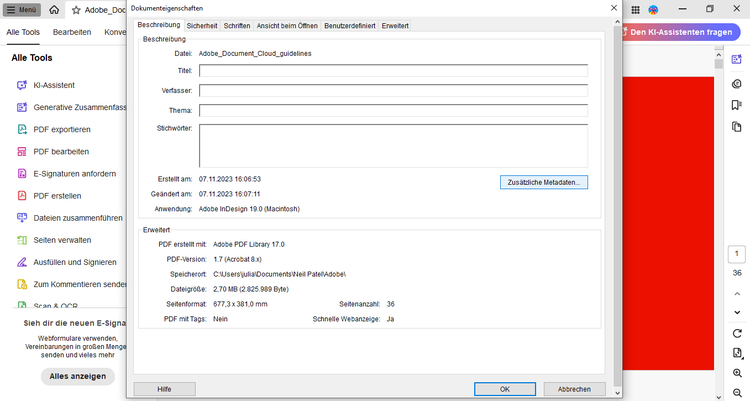Open the Benutzerdefiniert tab
The image size is (750, 401).
point(350,26)
